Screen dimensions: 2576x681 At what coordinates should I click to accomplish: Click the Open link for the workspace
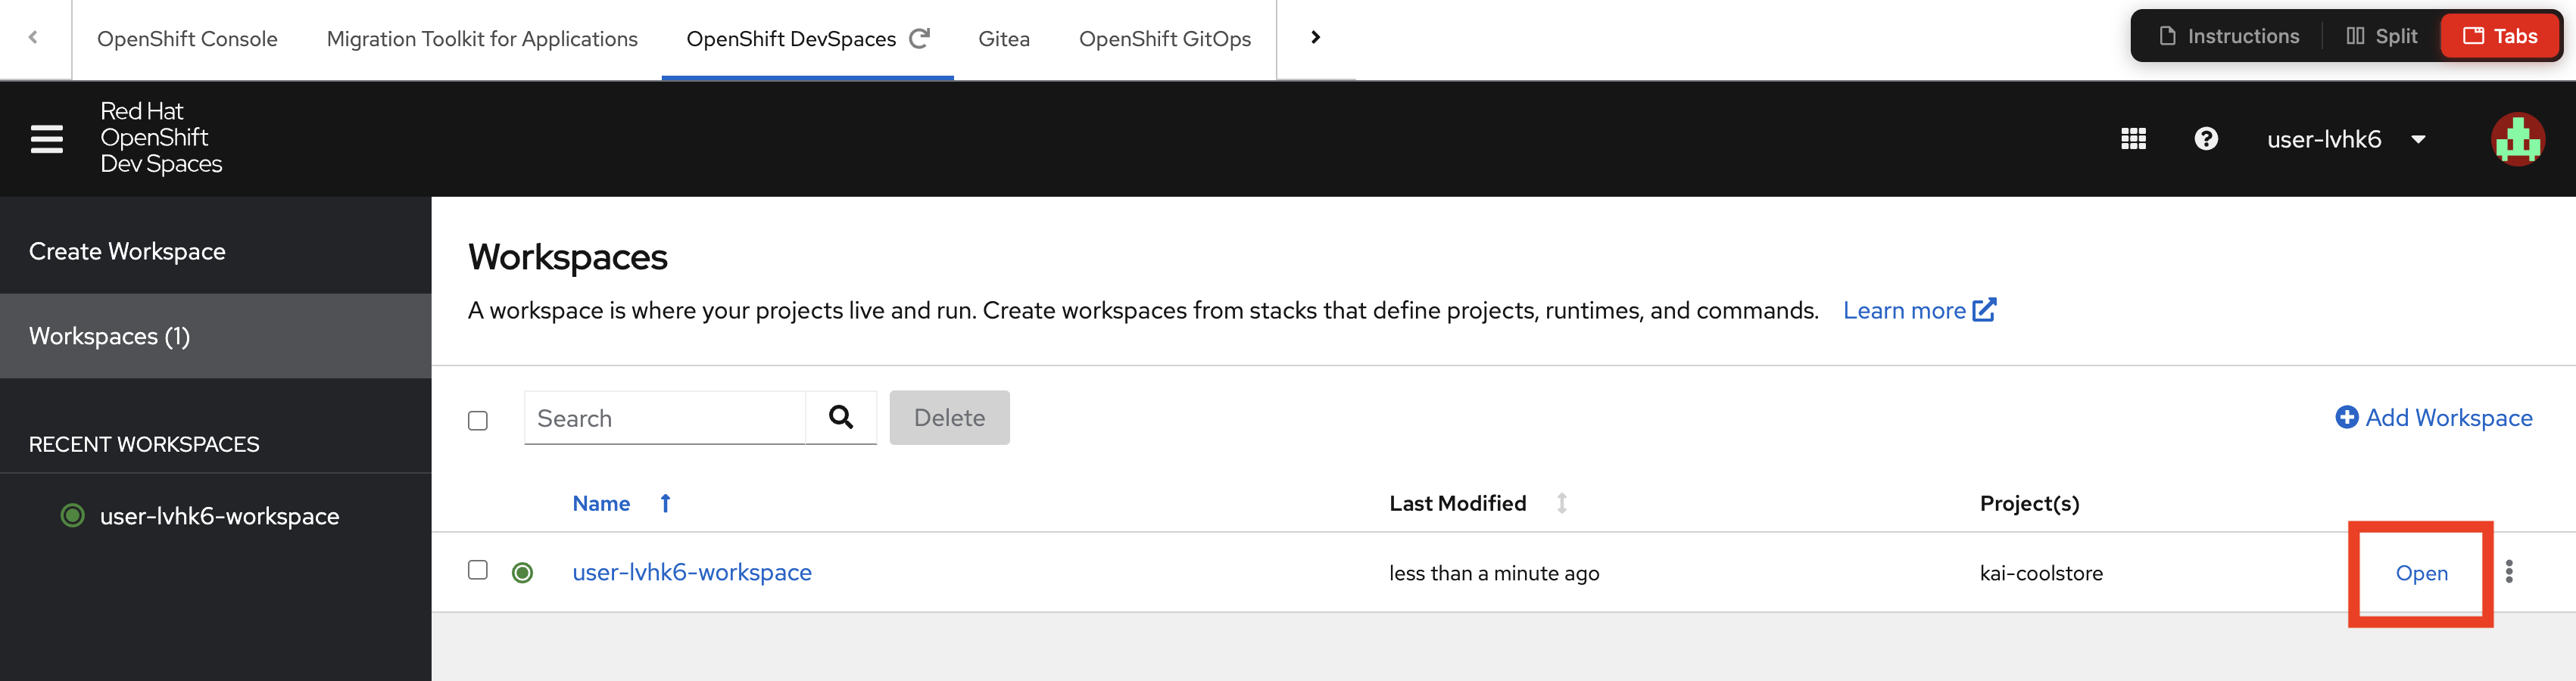(2420, 573)
